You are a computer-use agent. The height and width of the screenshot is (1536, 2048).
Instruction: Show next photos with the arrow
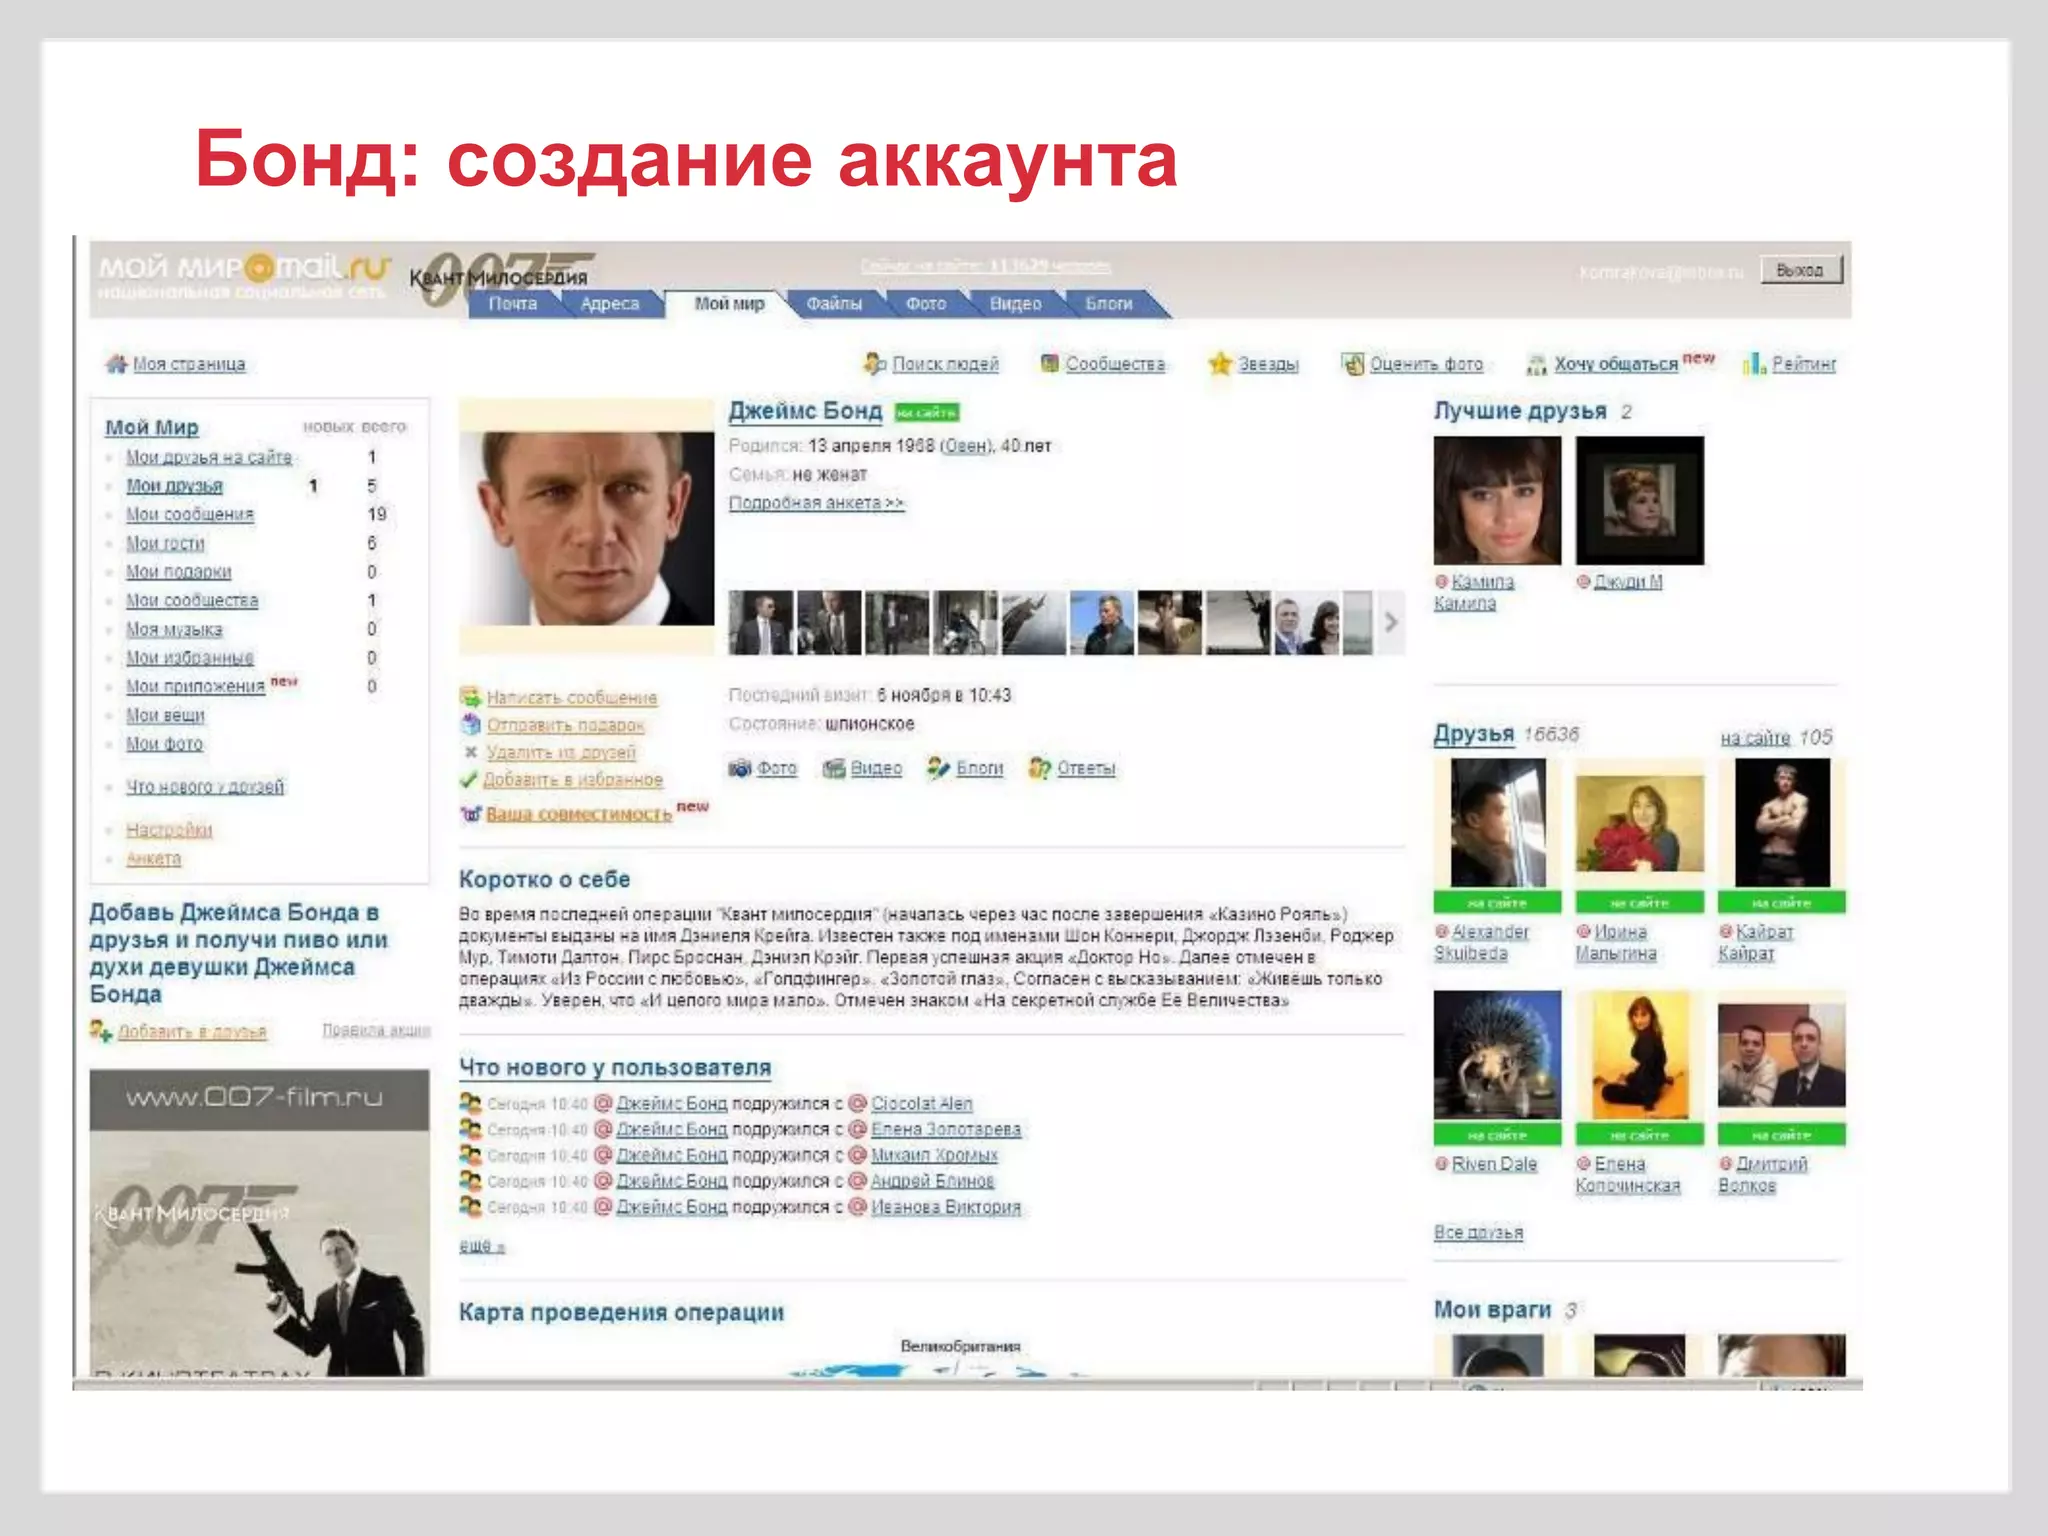(x=1390, y=622)
